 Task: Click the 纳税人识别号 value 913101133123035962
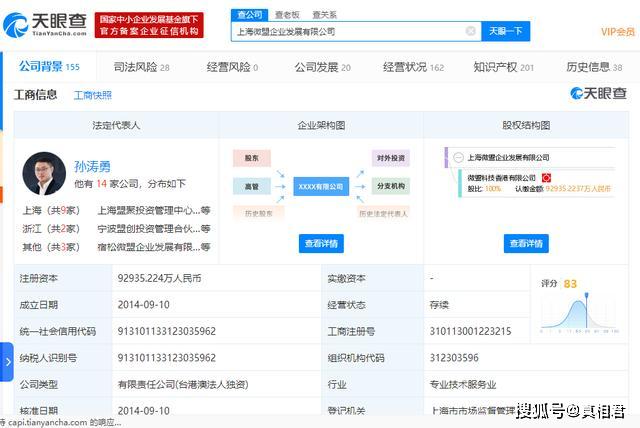pyautogui.click(x=167, y=358)
